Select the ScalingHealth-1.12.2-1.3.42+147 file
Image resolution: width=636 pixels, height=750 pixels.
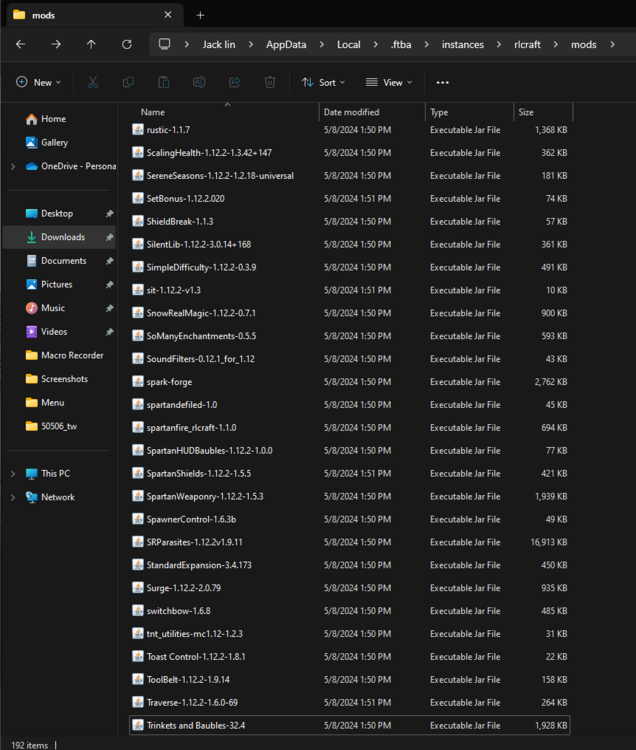350,153
